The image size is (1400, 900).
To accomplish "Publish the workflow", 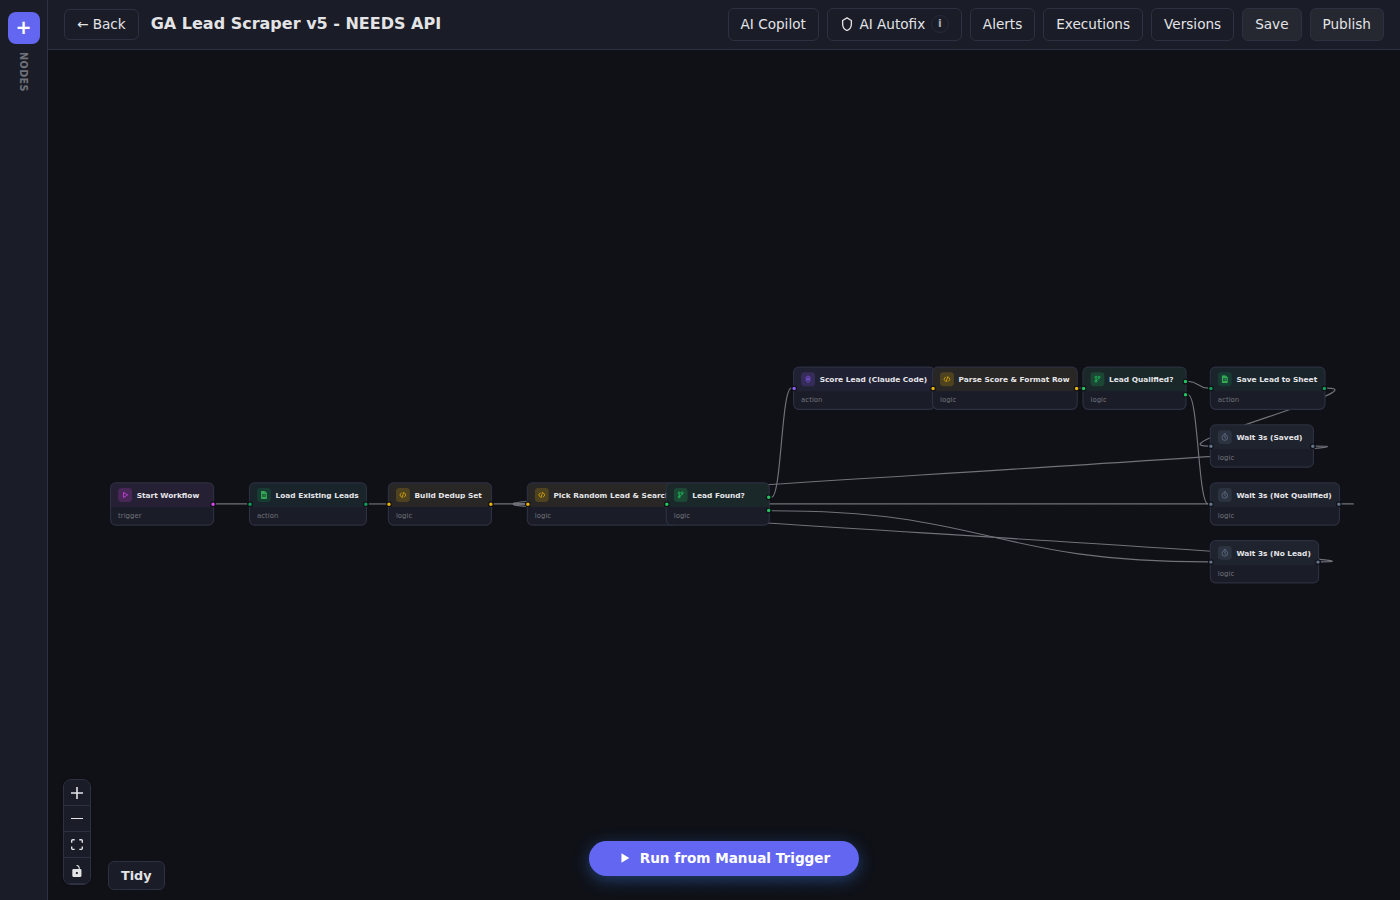I will click(x=1346, y=24).
